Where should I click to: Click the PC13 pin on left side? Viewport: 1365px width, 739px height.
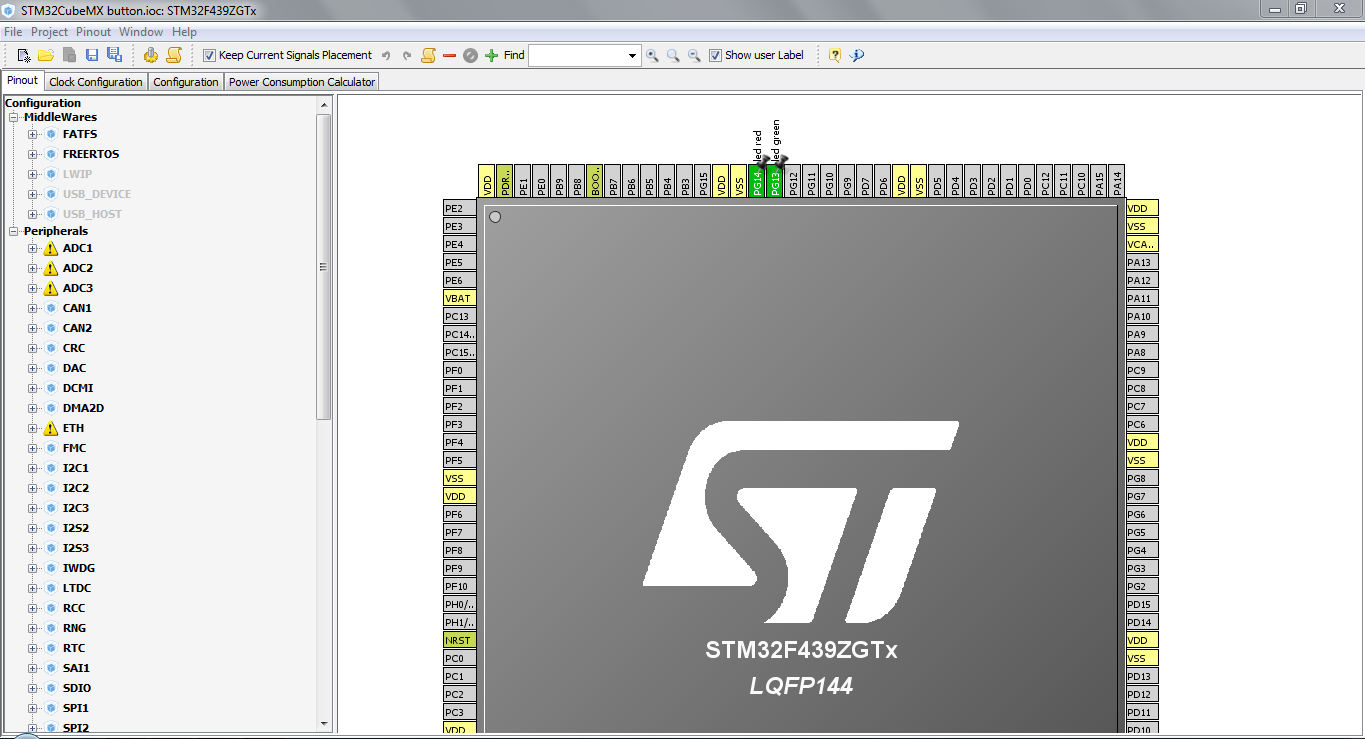460,316
